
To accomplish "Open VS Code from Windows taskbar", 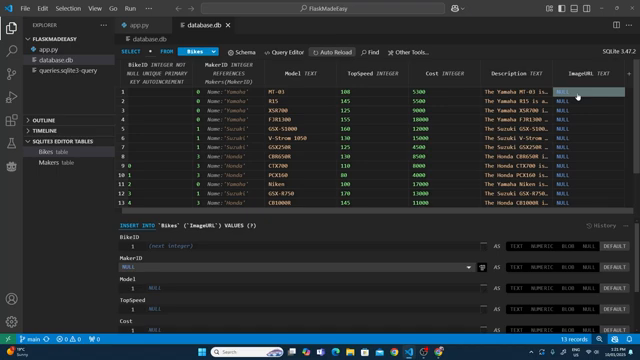I will pos(409,352).
